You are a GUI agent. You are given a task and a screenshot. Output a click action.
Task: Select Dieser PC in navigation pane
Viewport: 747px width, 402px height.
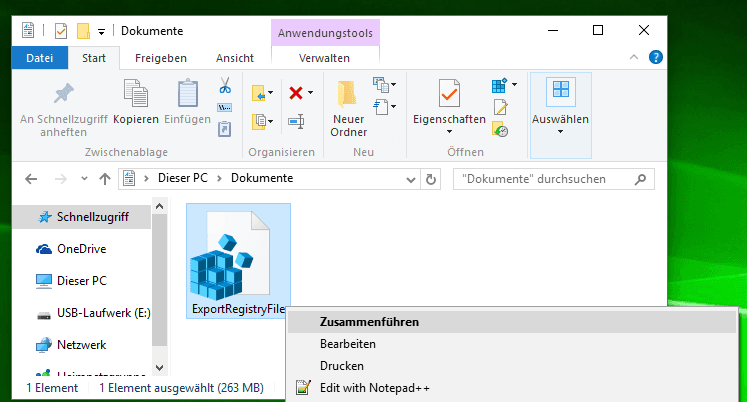click(x=82, y=281)
